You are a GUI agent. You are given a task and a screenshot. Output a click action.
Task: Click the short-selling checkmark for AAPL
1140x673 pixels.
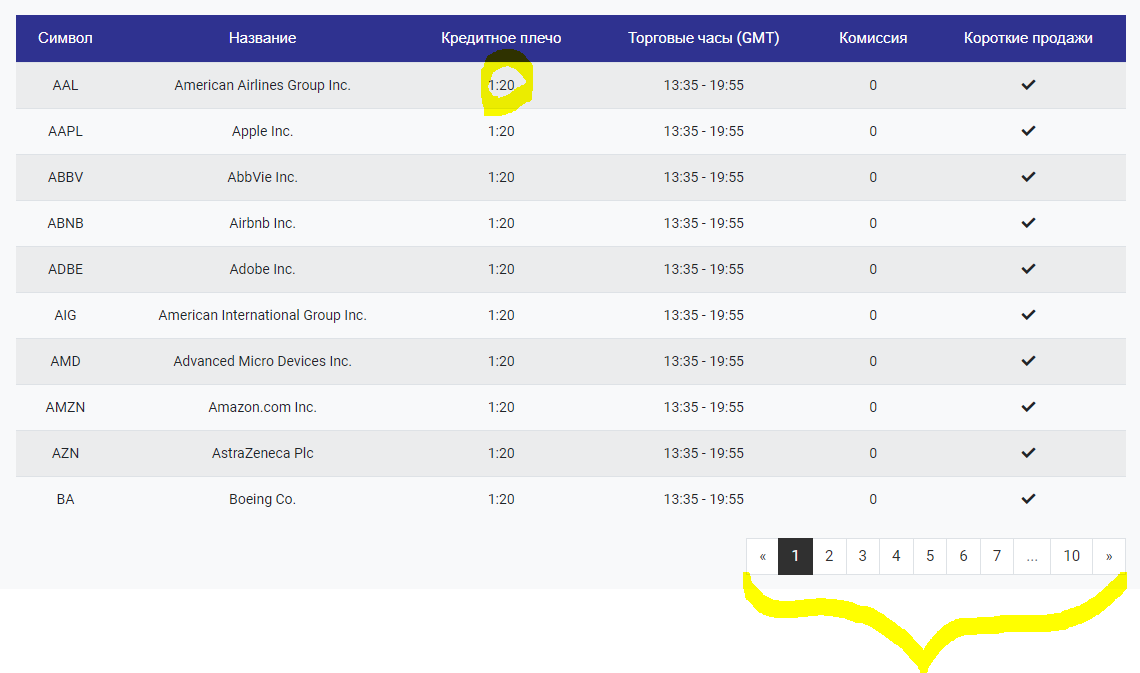click(1028, 131)
